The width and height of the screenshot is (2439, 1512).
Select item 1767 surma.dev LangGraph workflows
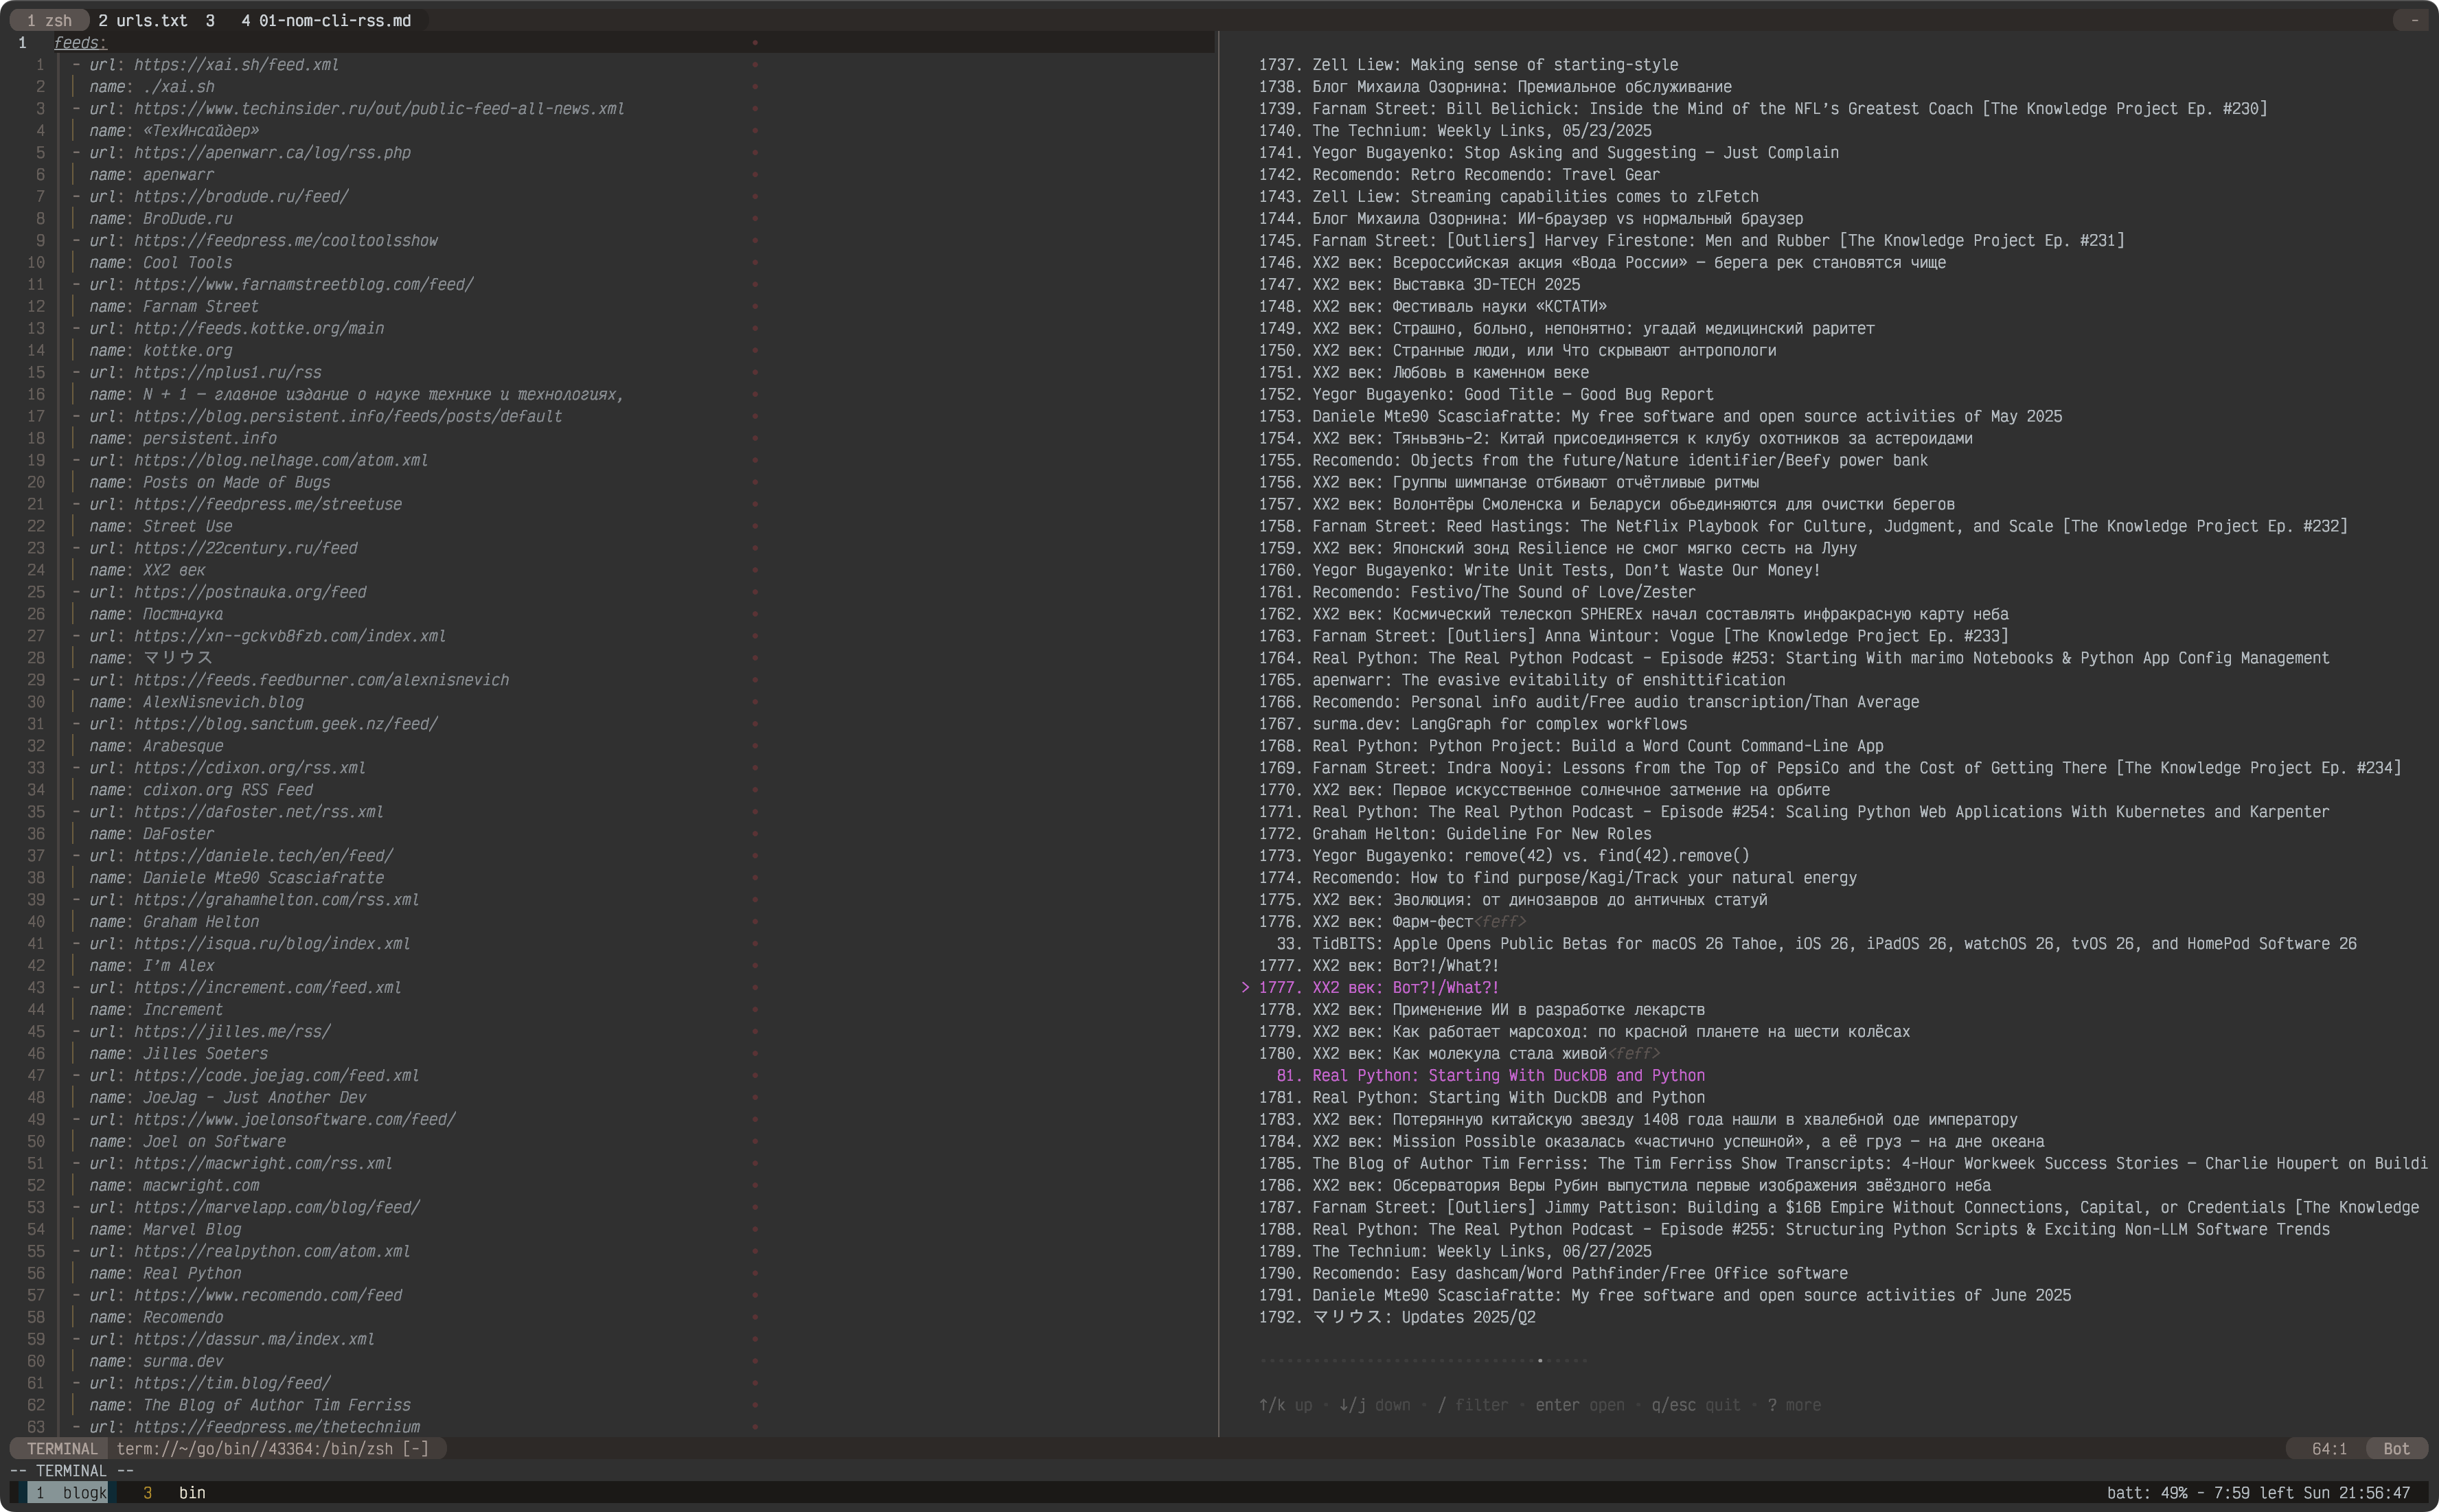(1473, 724)
